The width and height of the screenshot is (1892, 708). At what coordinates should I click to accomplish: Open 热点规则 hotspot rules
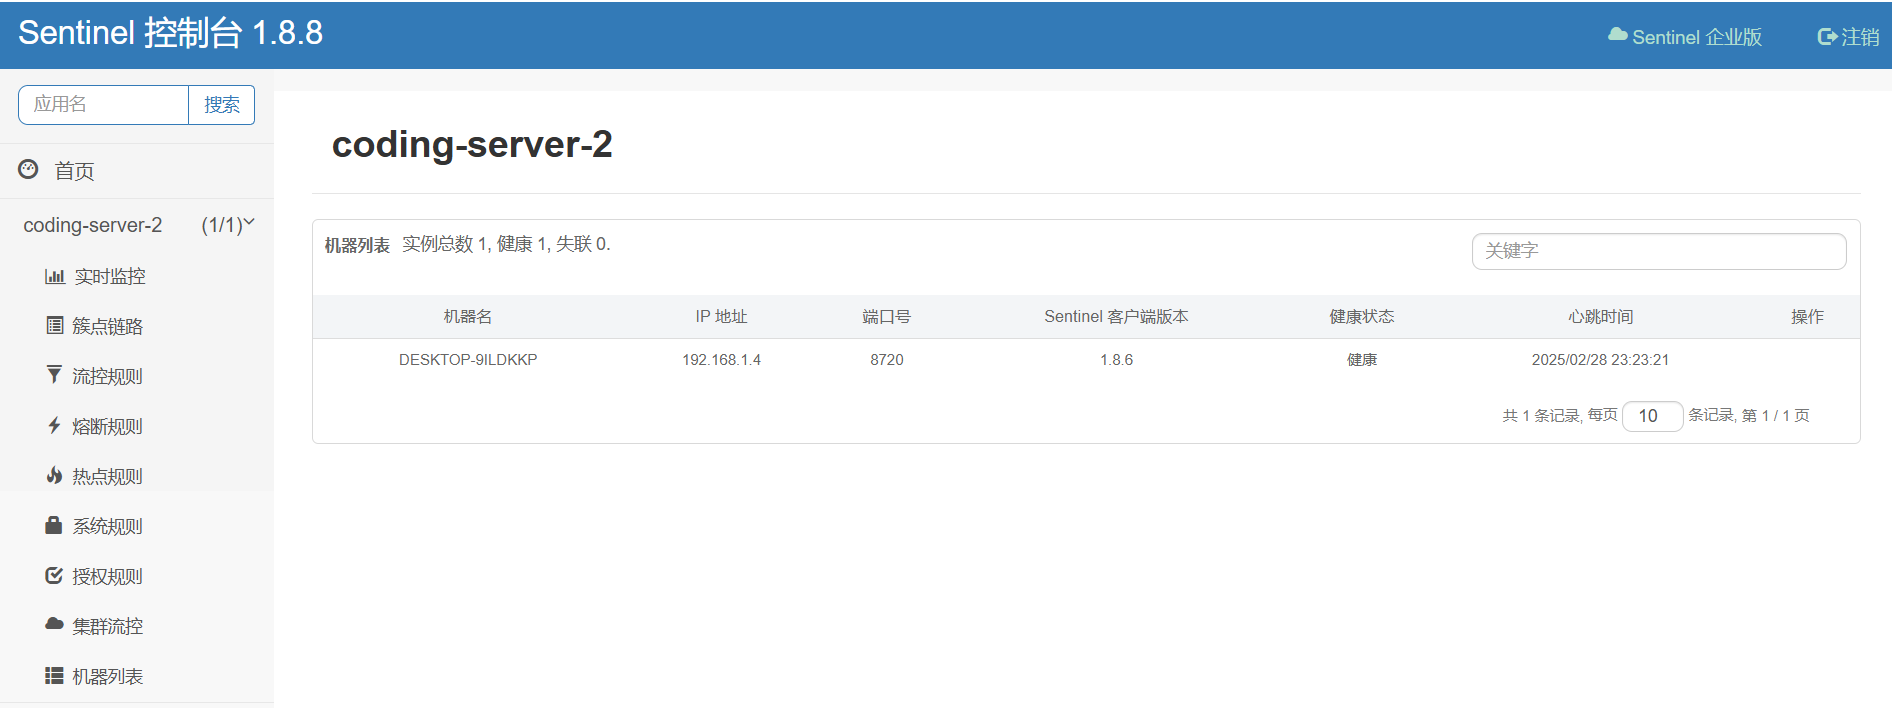[x=107, y=476]
